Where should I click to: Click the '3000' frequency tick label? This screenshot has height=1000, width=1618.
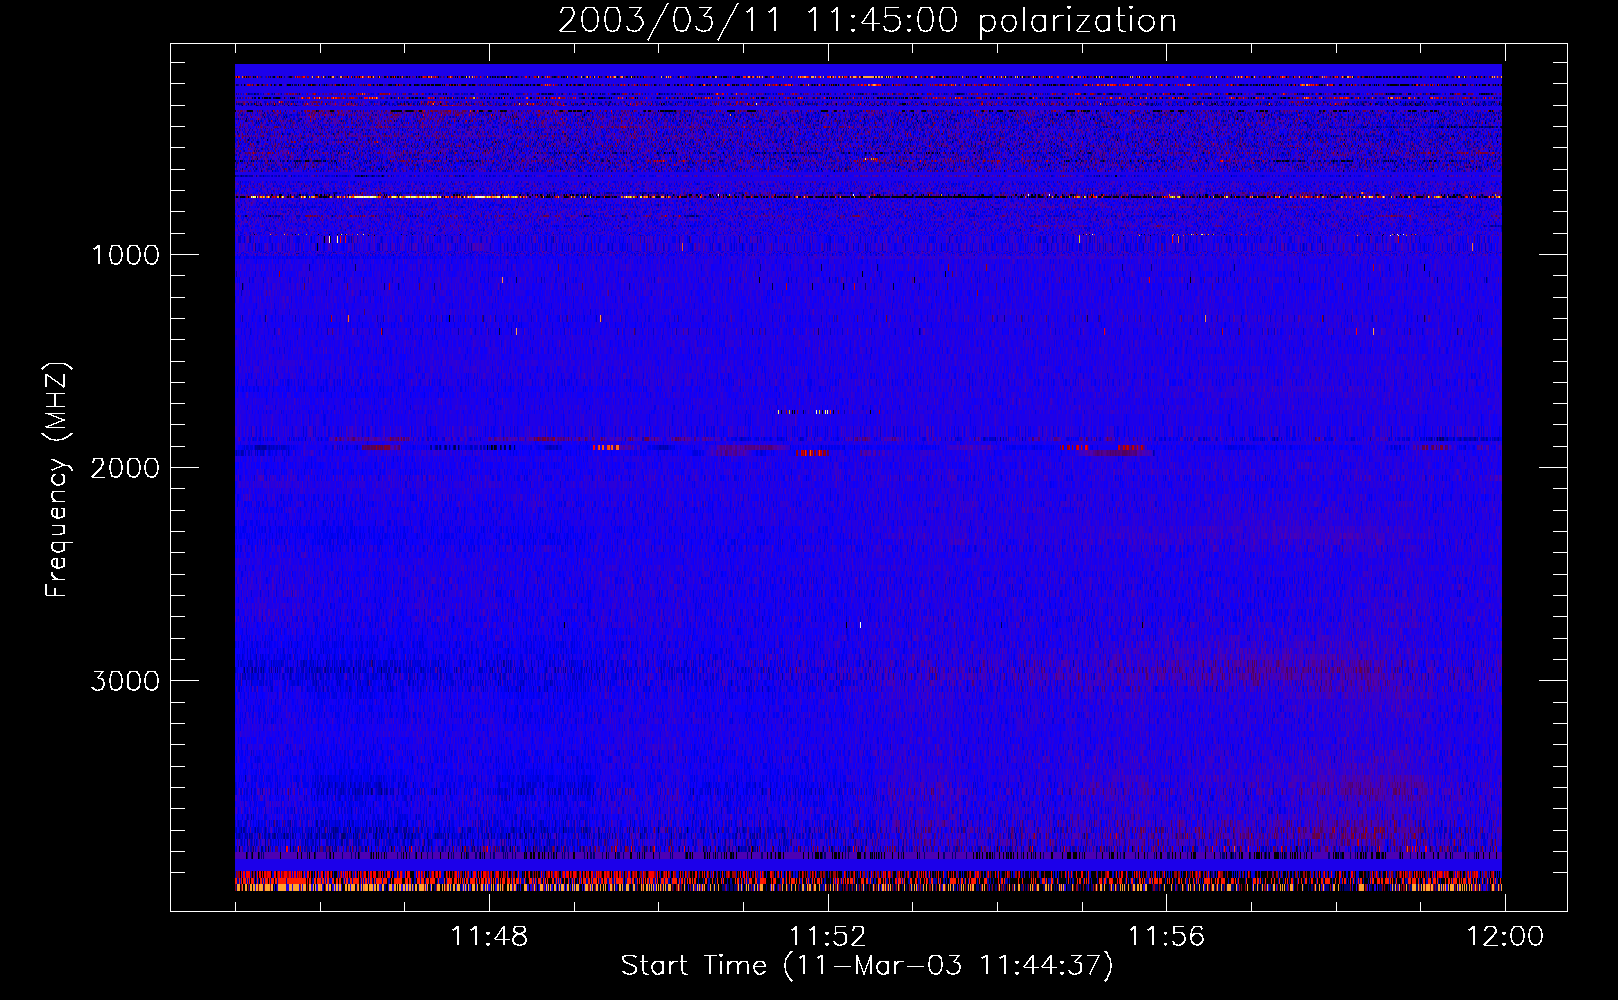click(125, 681)
